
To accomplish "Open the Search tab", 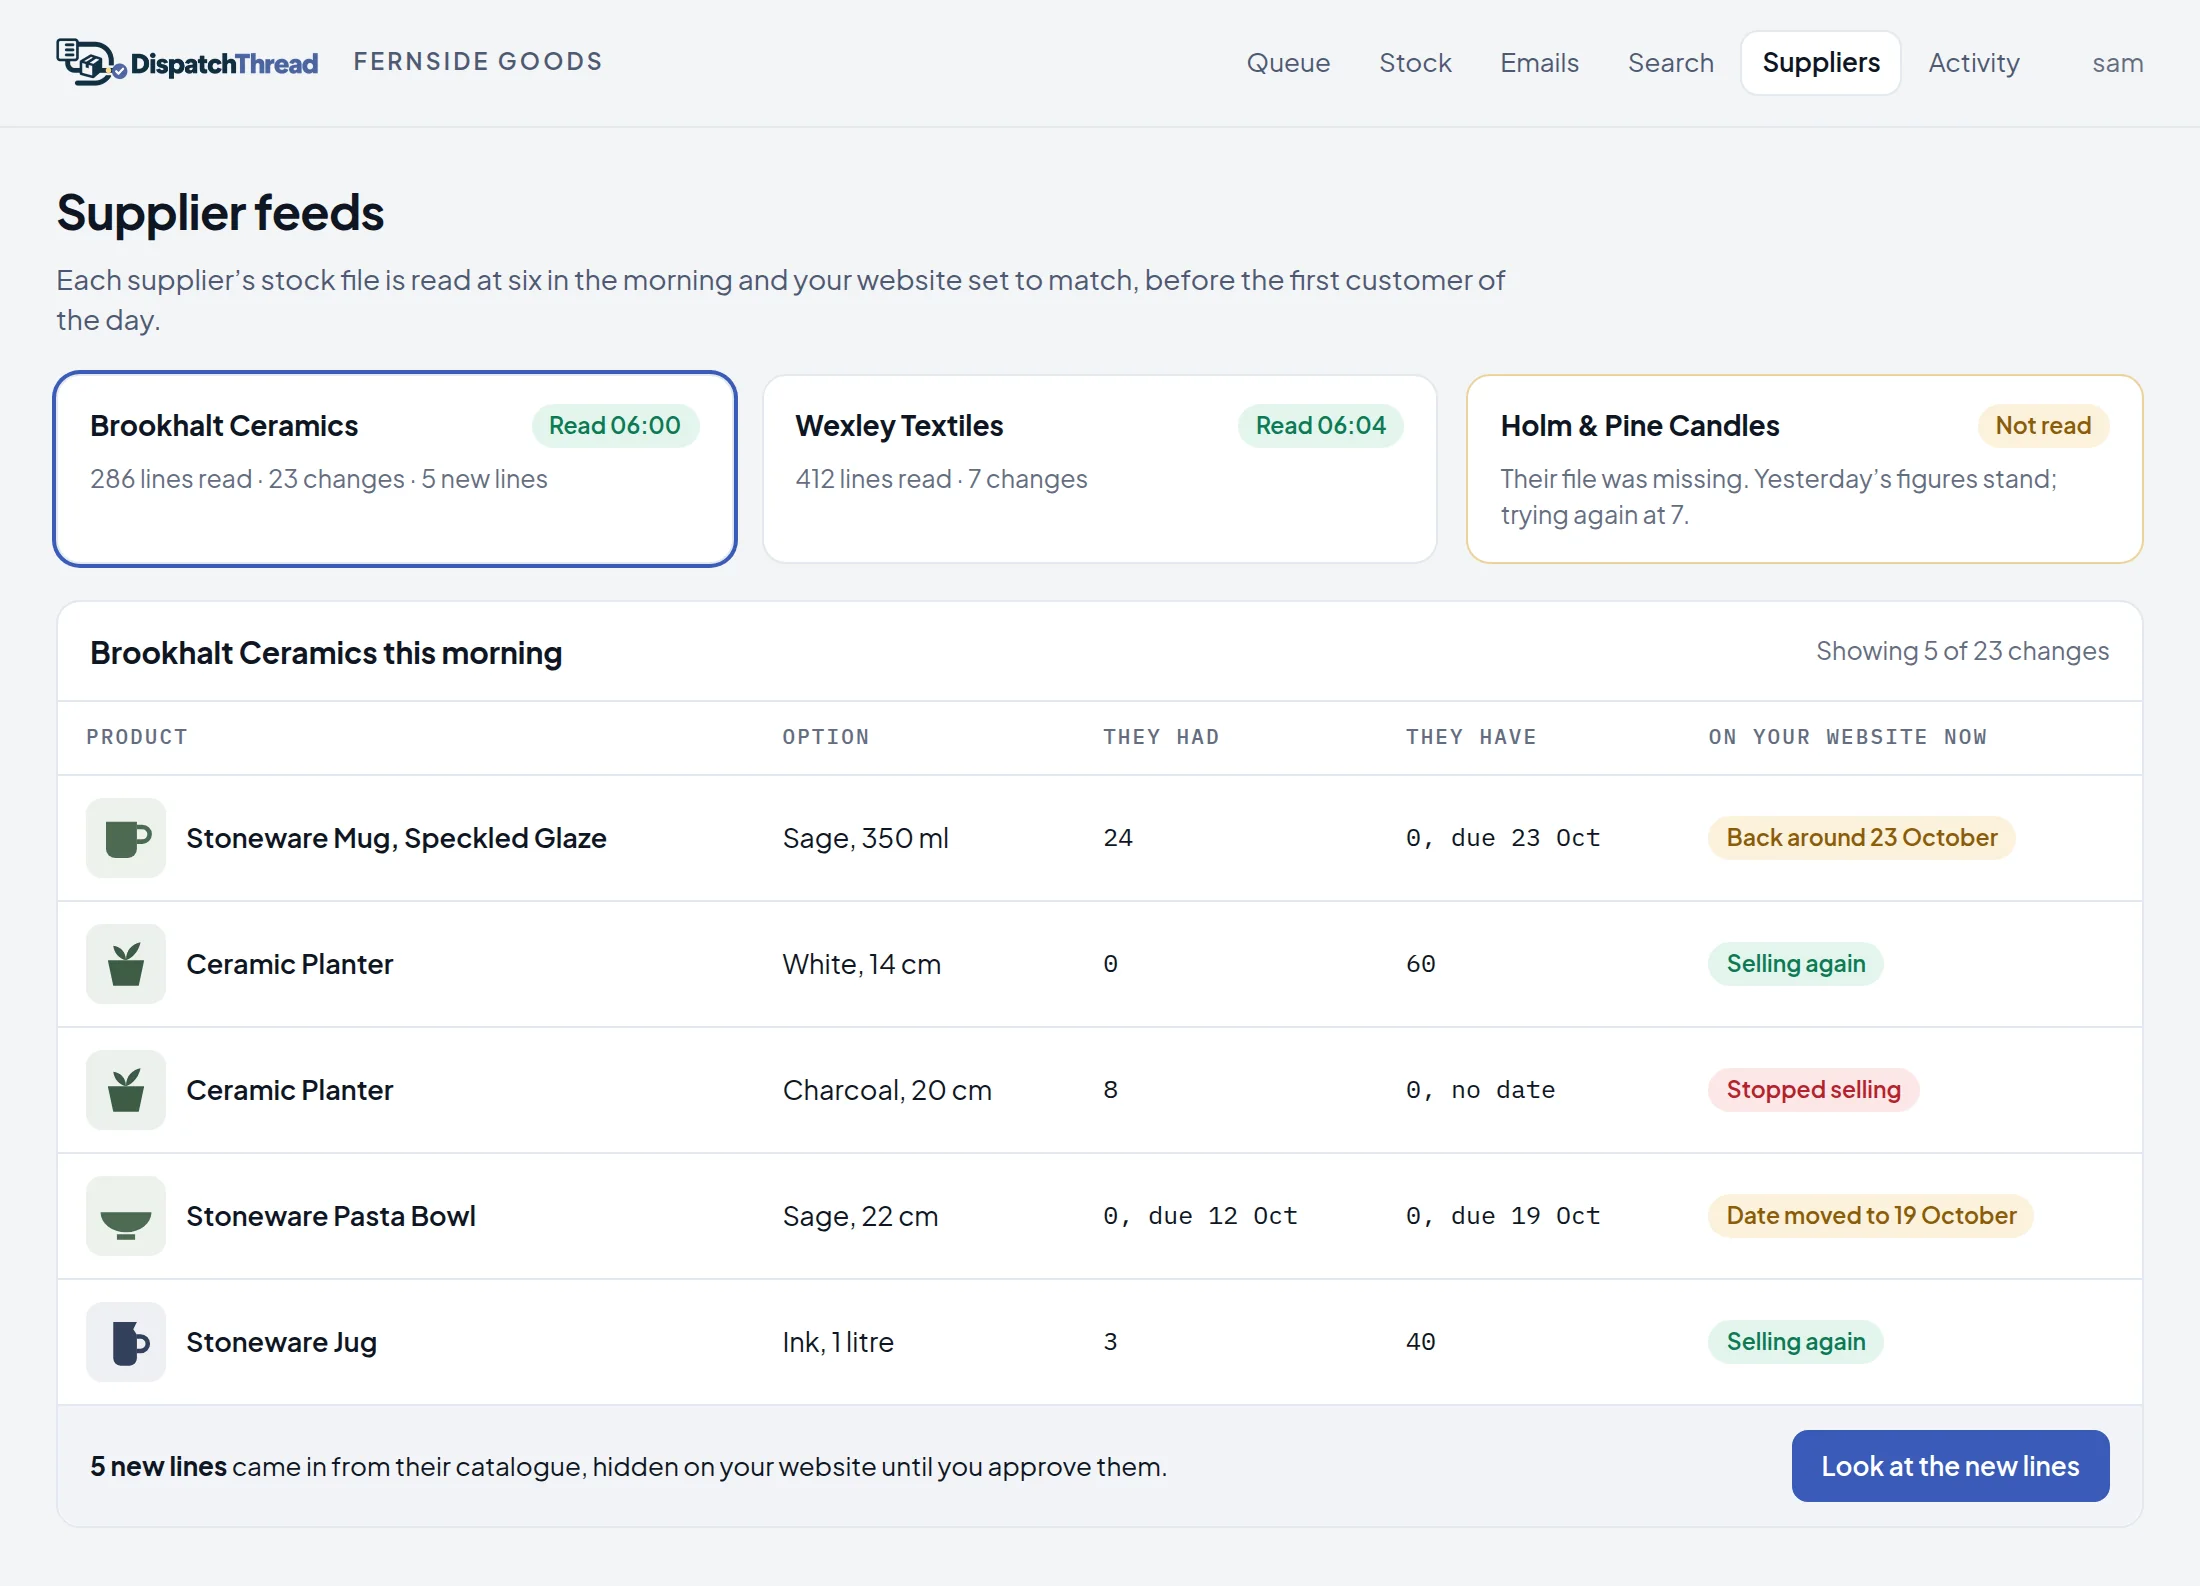I will pyautogui.click(x=1670, y=63).
